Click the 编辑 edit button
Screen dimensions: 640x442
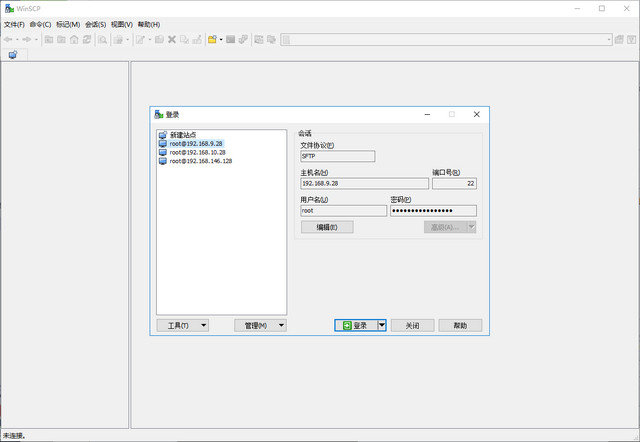point(327,227)
